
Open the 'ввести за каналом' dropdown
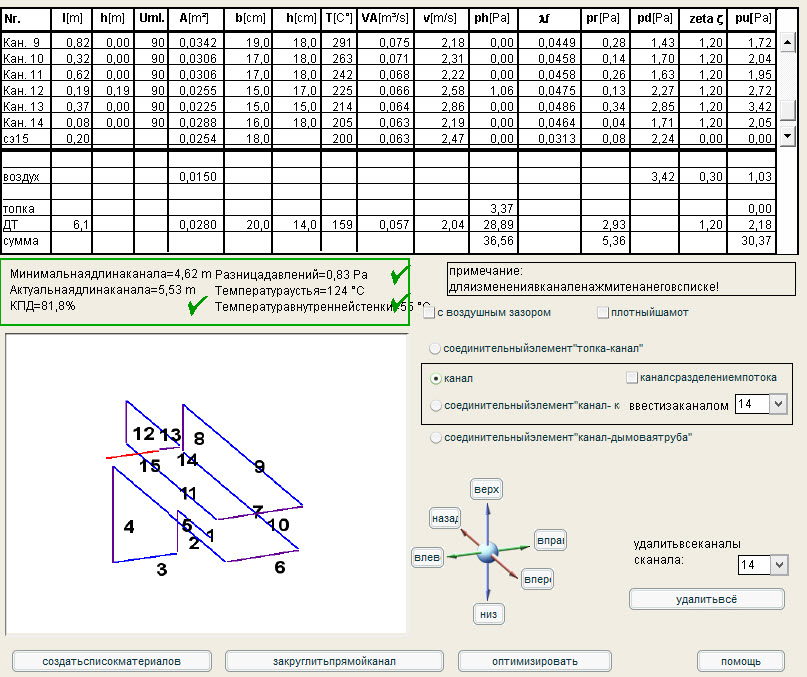point(779,404)
